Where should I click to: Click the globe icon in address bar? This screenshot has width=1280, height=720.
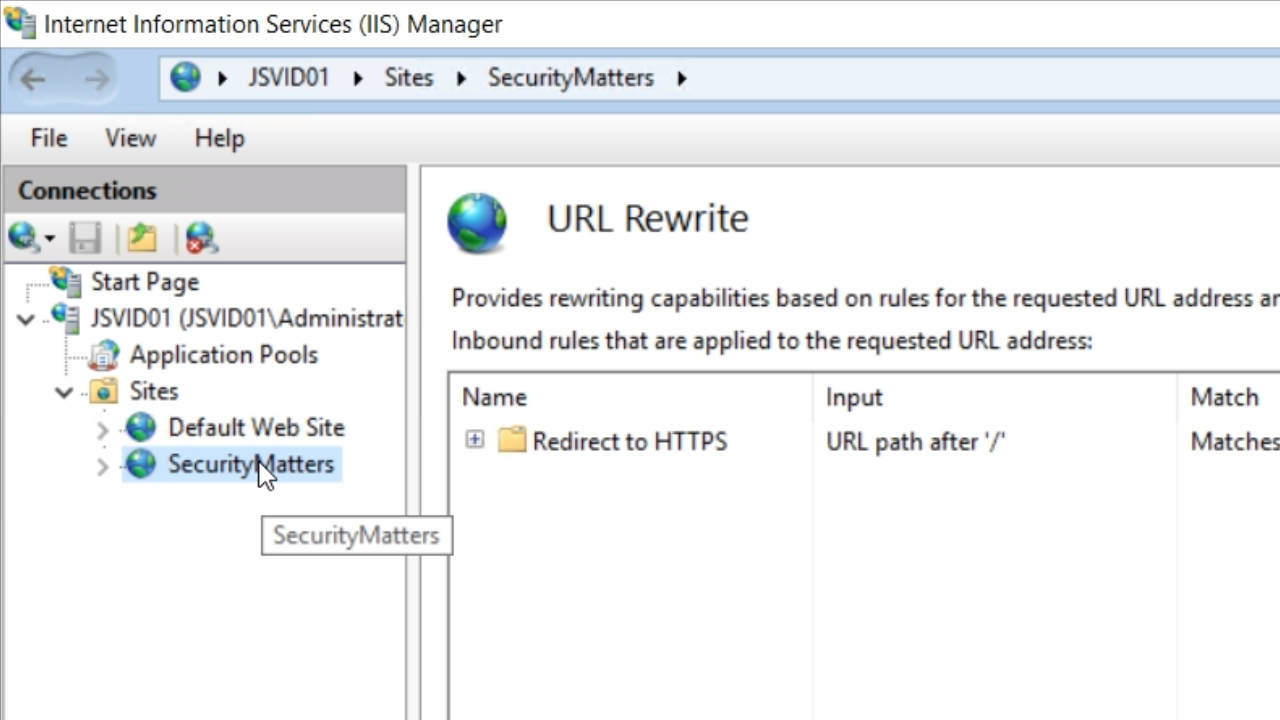(185, 78)
